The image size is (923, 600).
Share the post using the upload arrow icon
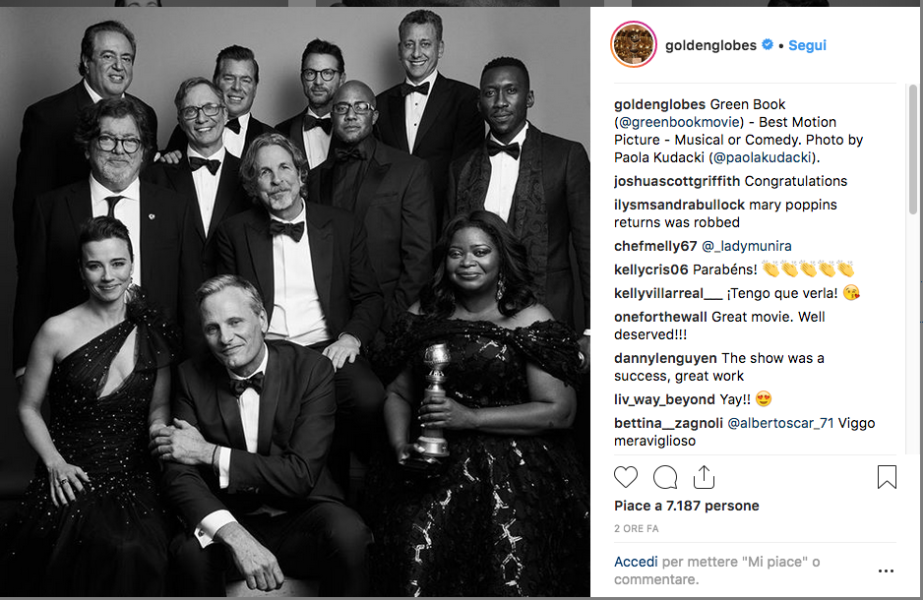(704, 477)
